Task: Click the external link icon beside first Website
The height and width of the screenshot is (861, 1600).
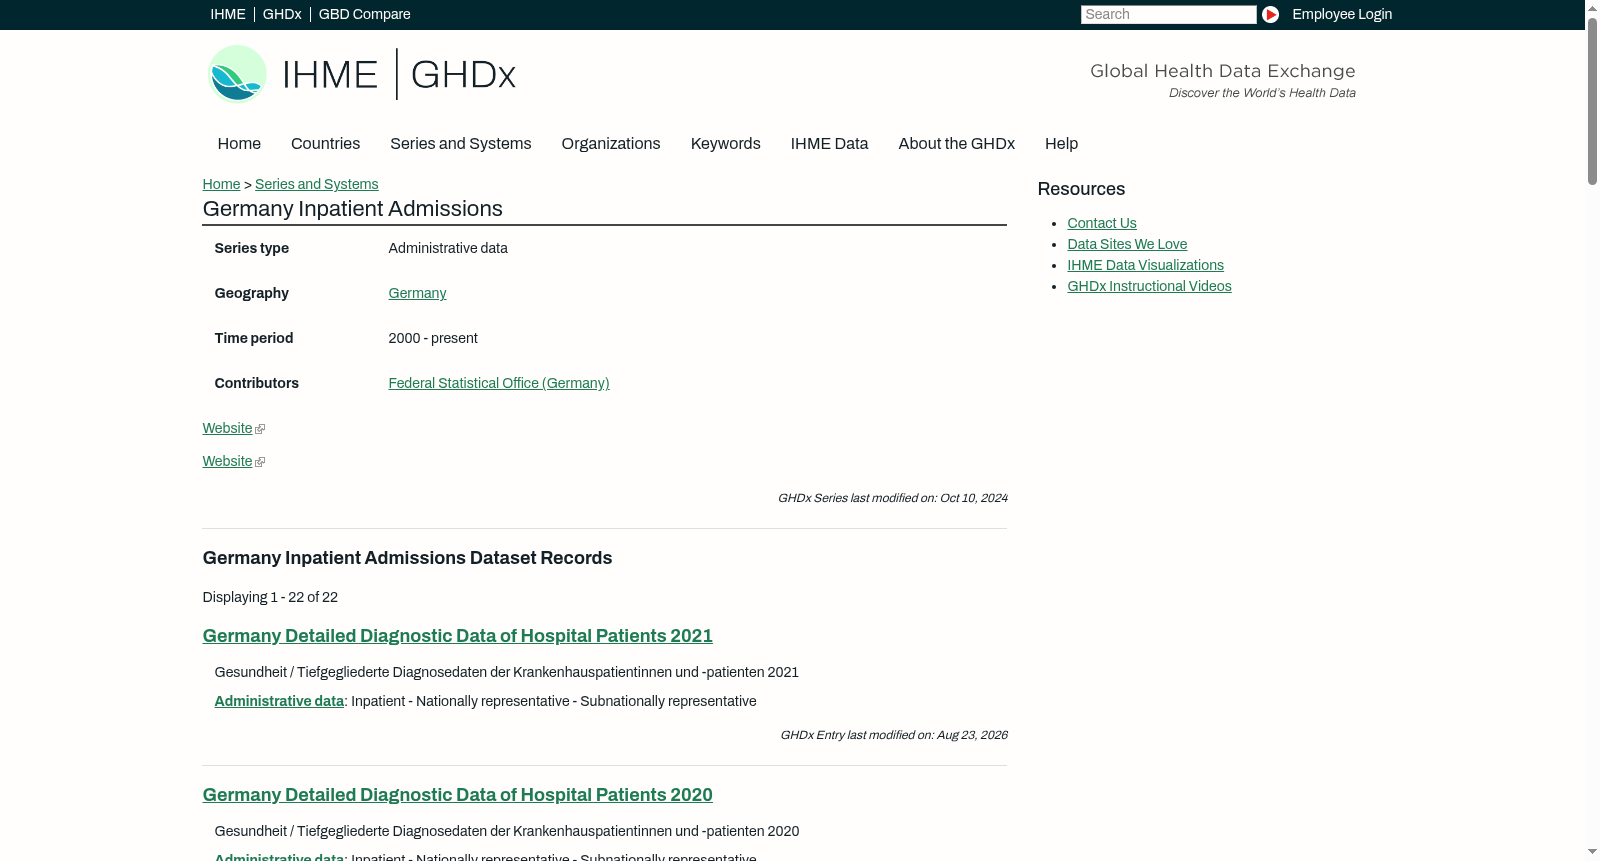Action: click(x=260, y=429)
